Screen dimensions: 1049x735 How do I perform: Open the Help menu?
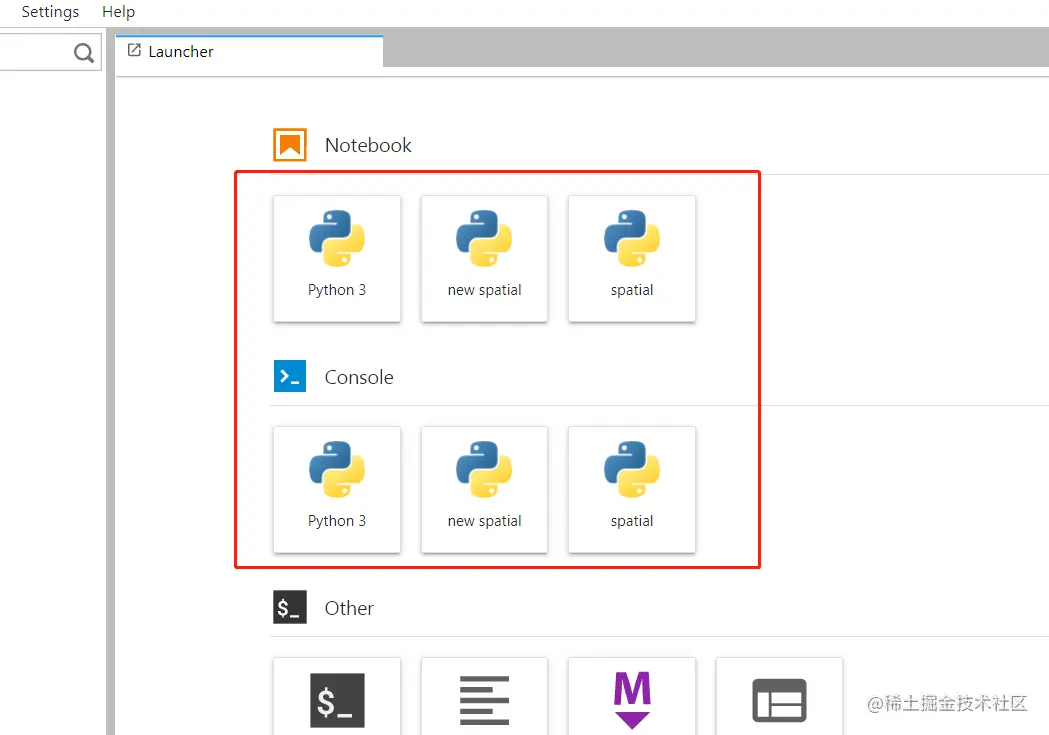[x=118, y=12]
